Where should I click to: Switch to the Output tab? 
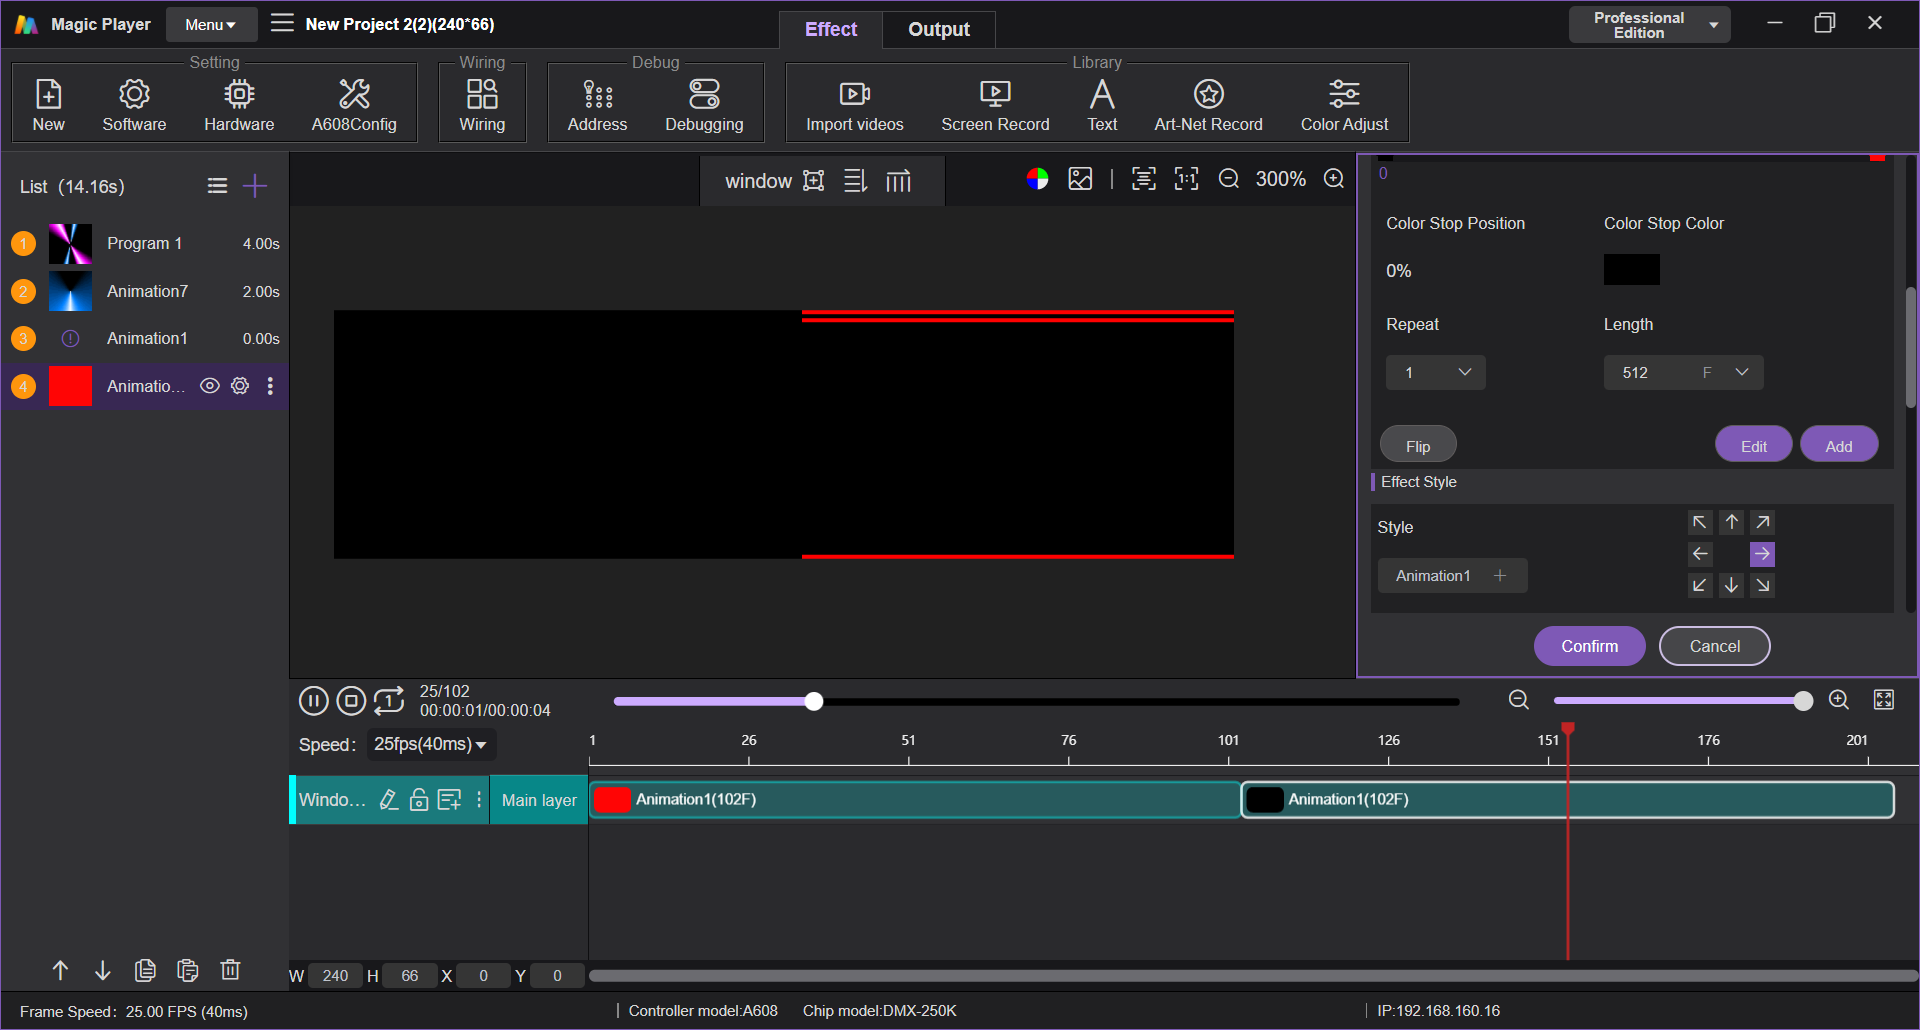tap(938, 30)
